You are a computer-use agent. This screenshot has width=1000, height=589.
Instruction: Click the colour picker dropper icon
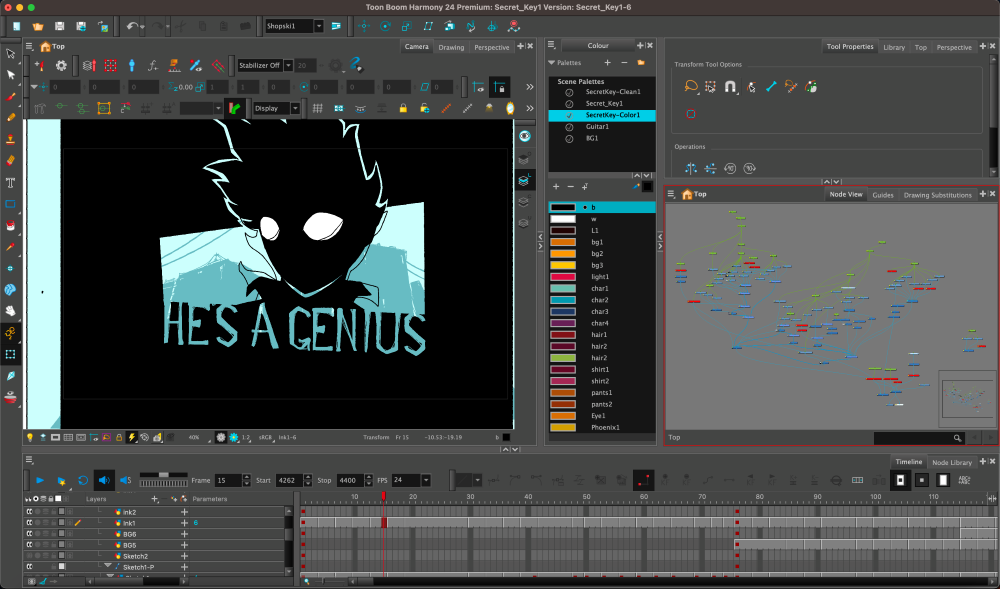point(636,186)
